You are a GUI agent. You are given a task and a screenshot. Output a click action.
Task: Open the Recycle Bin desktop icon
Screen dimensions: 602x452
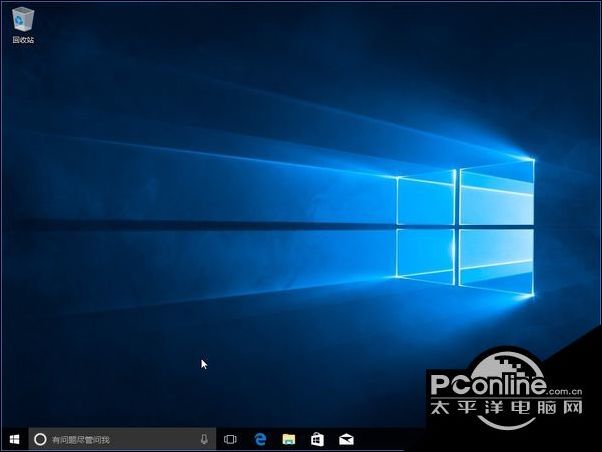pos(23,25)
